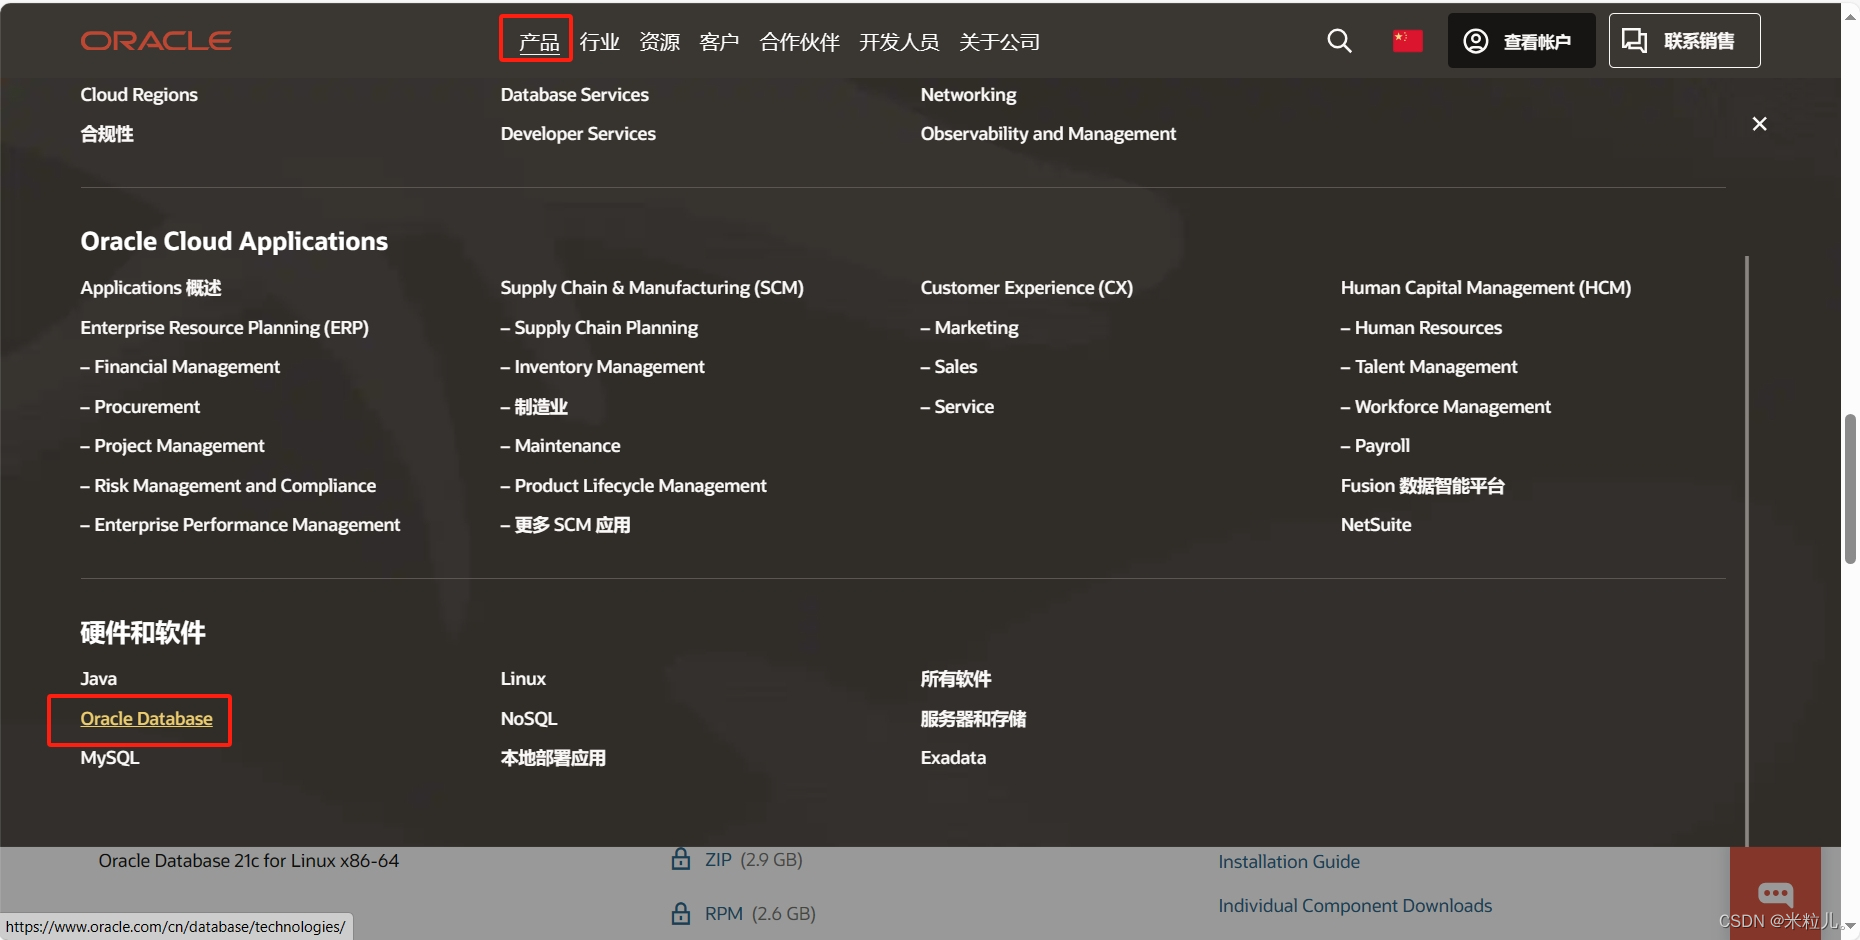Open 本地部署应用 link
Screen dimensions: 1860x940
click(553, 758)
